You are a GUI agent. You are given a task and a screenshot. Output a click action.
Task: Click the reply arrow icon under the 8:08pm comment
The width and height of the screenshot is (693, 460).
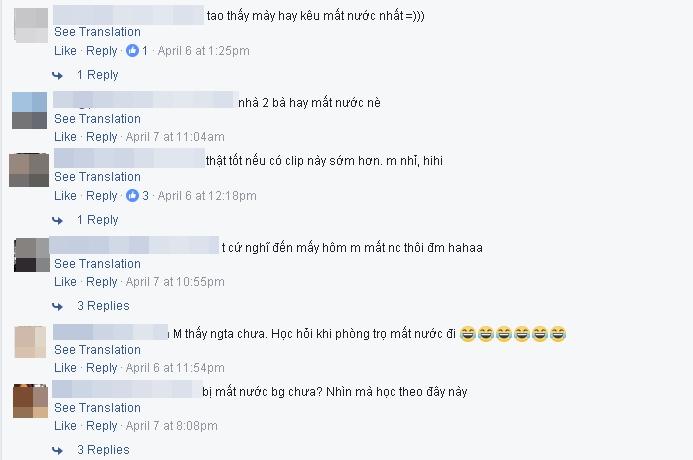pos(57,450)
